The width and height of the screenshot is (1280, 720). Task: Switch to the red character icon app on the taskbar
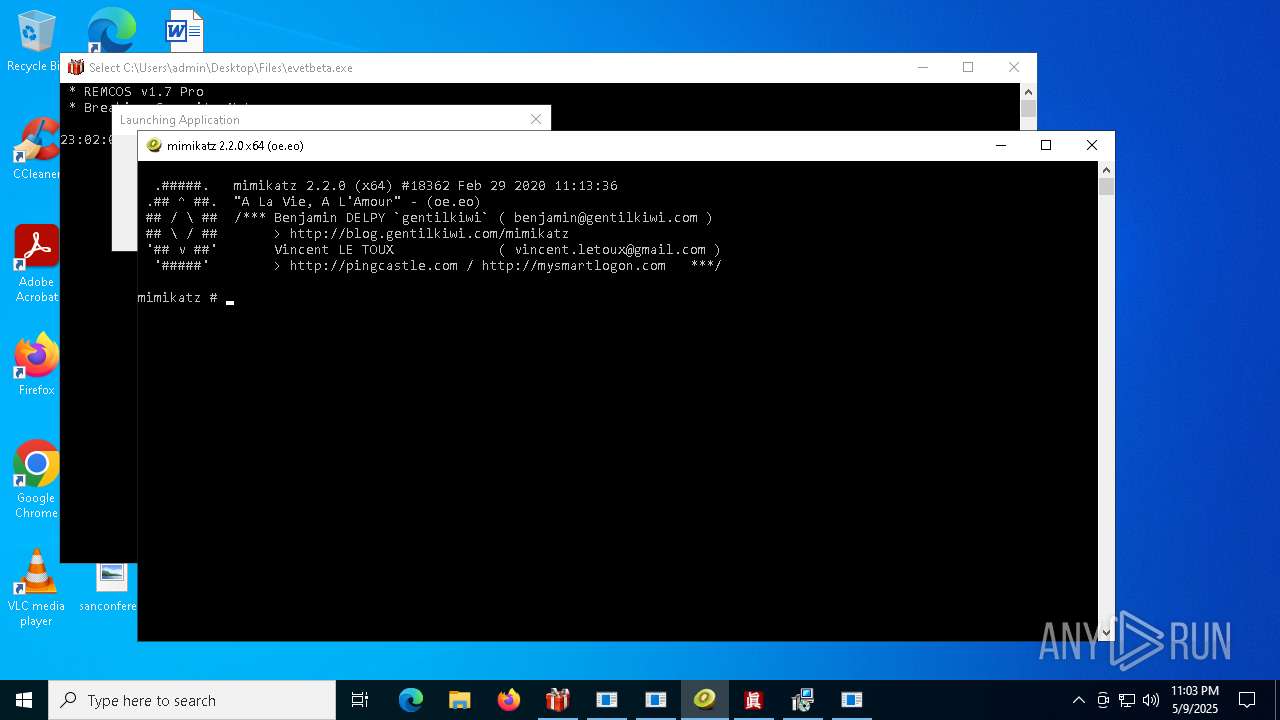click(754, 700)
